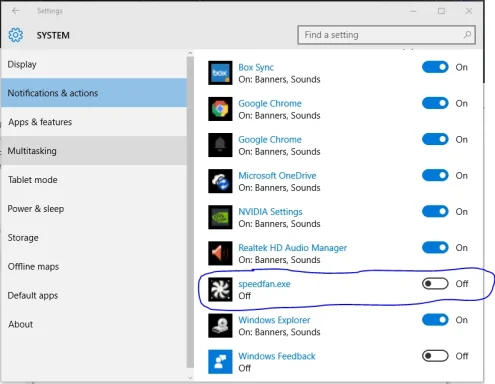Maximize the Settings window

441,11
